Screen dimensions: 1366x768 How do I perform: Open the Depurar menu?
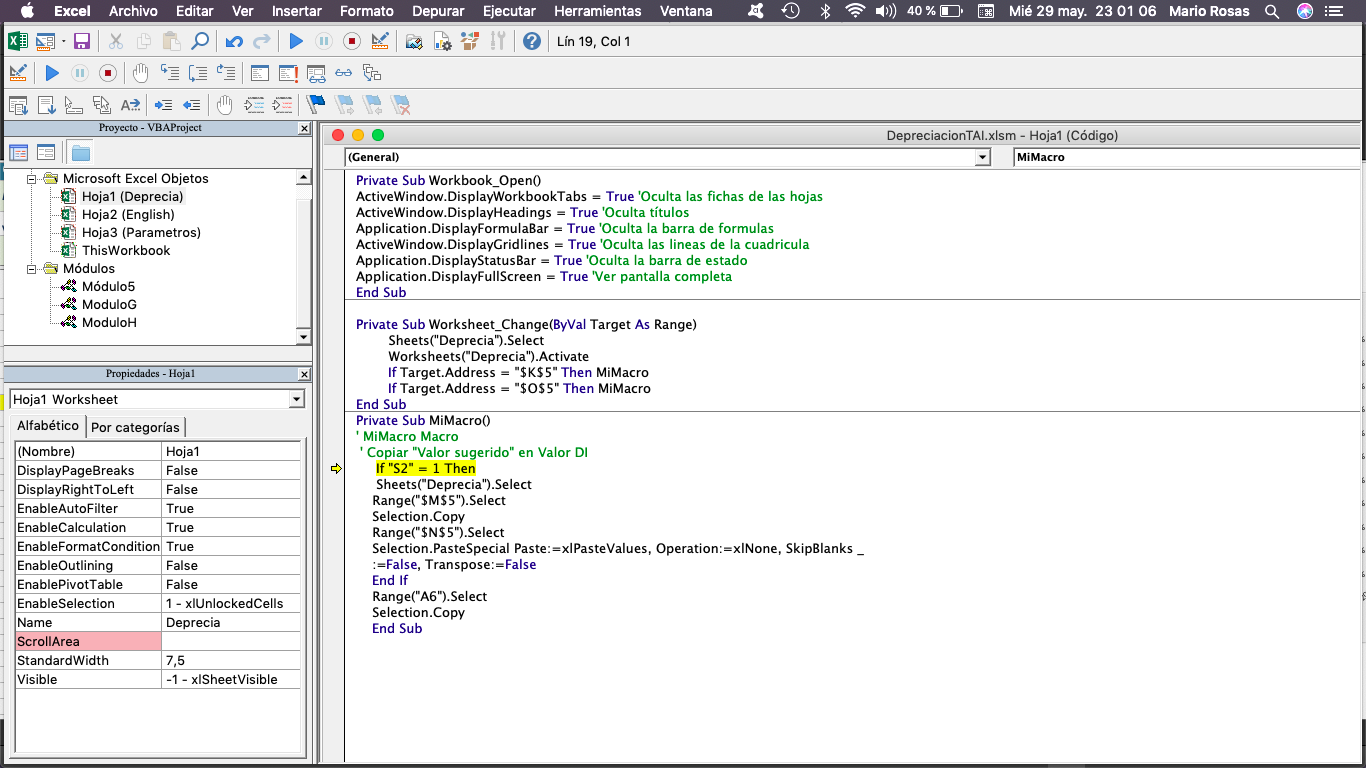point(439,11)
